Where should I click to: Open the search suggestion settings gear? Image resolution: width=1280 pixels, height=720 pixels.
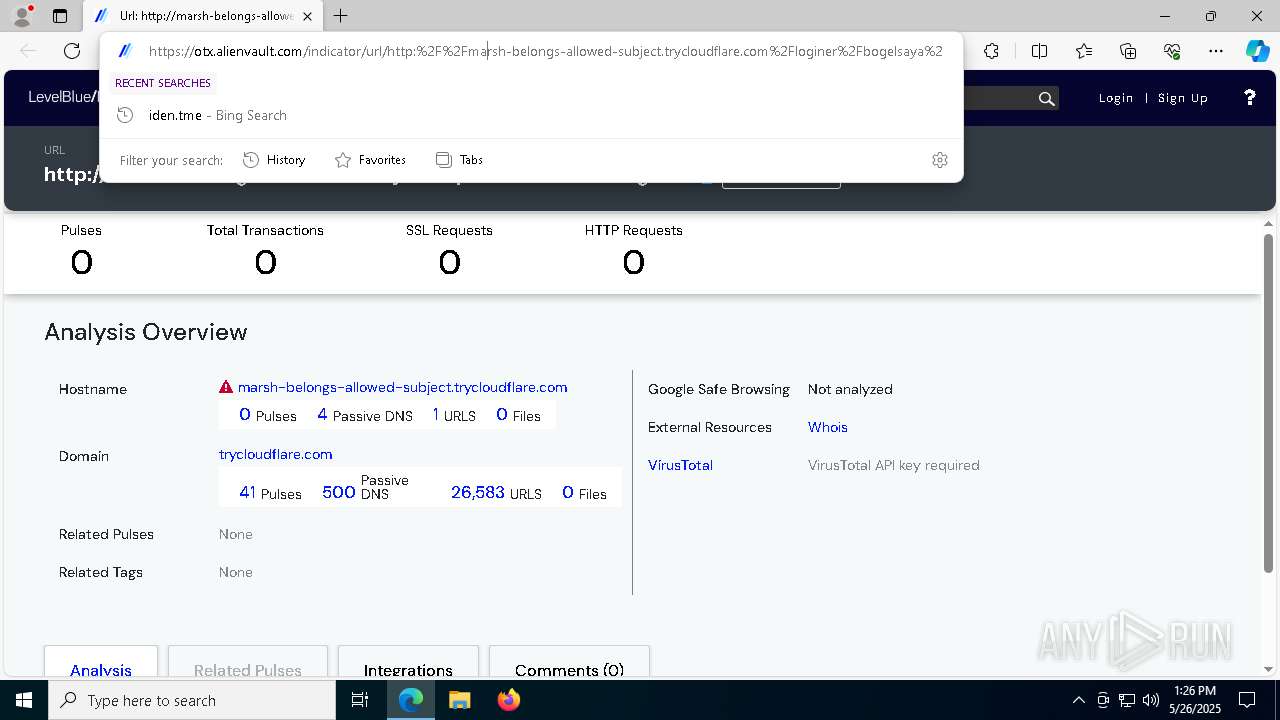(x=940, y=160)
